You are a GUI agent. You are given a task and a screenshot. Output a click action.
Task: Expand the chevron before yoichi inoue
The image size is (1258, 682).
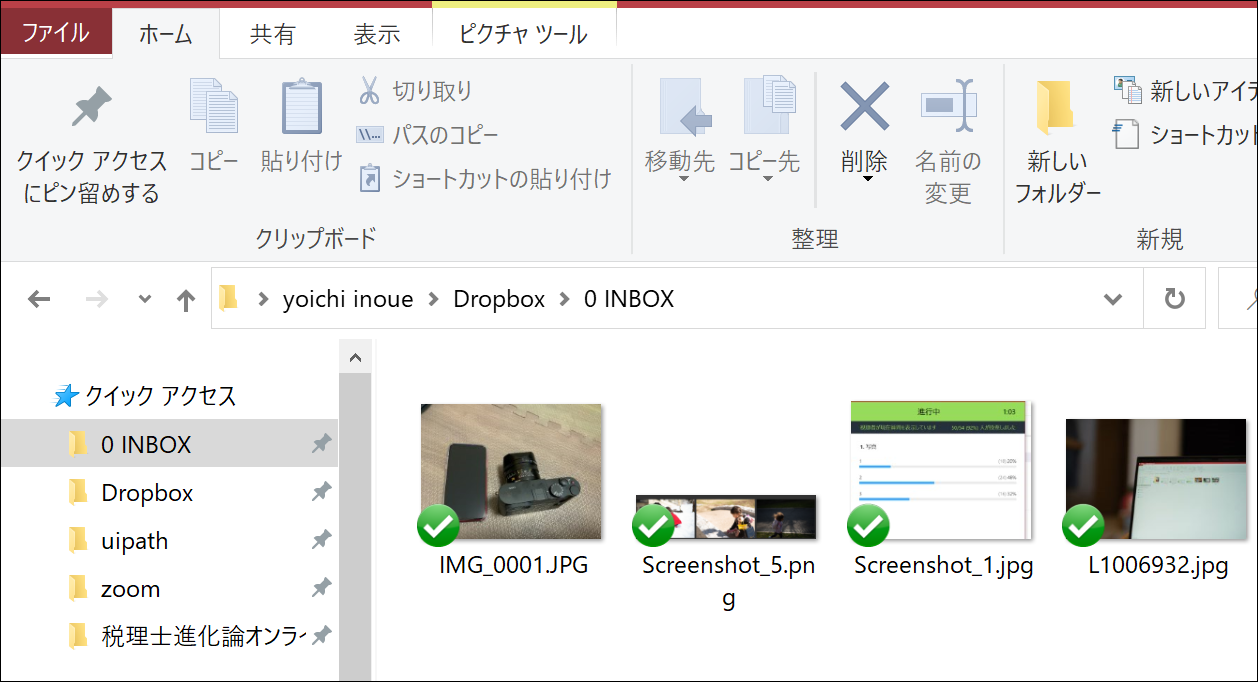[x=264, y=299]
